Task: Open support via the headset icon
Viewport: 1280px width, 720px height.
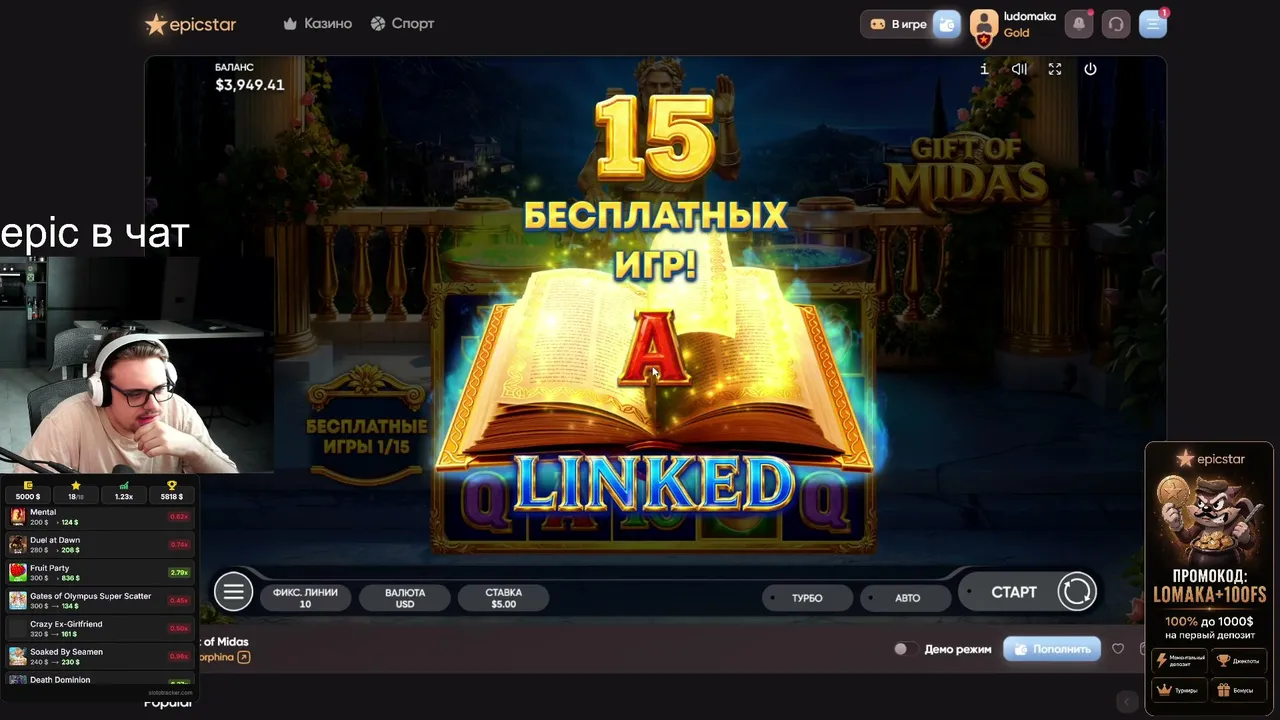Action: [x=1116, y=24]
